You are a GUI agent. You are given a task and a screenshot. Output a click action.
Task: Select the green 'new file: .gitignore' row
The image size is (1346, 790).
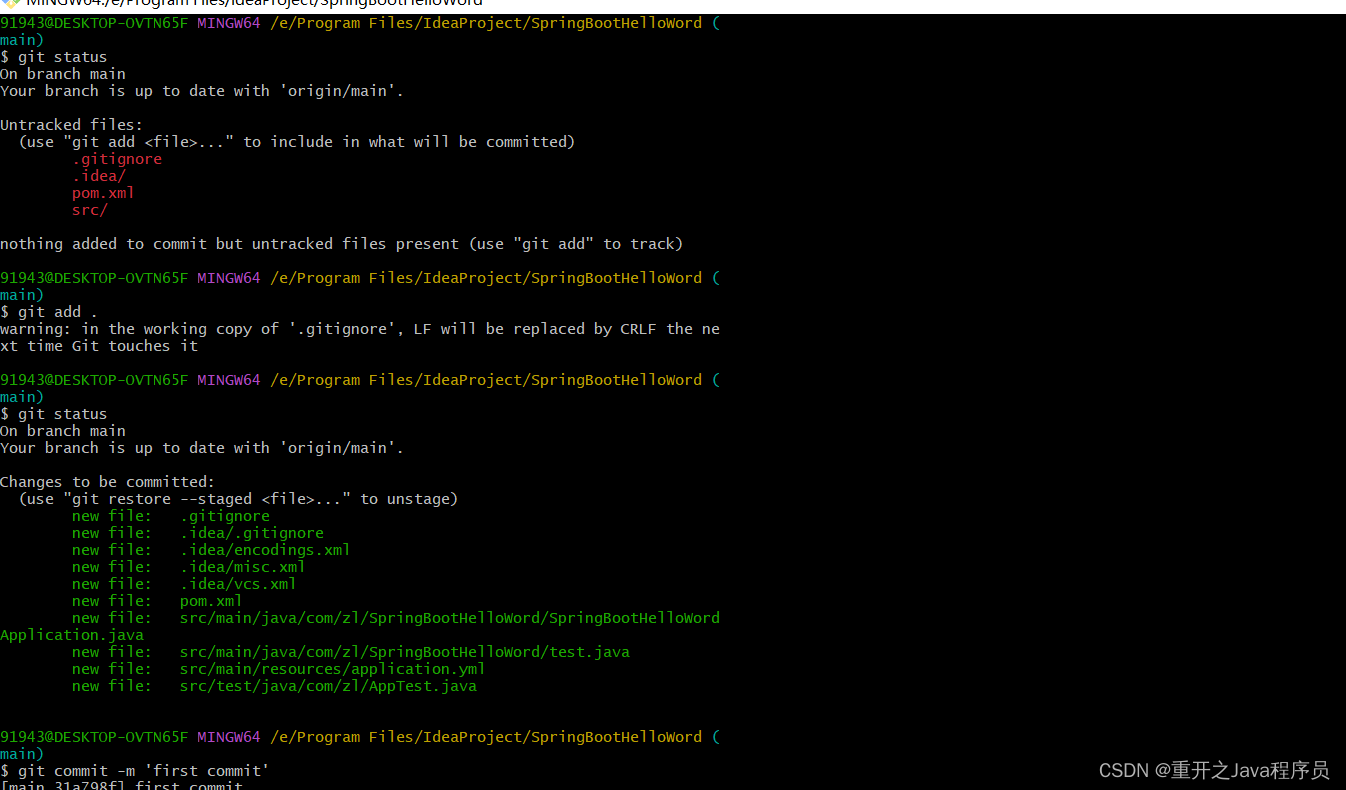[x=171, y=516]
